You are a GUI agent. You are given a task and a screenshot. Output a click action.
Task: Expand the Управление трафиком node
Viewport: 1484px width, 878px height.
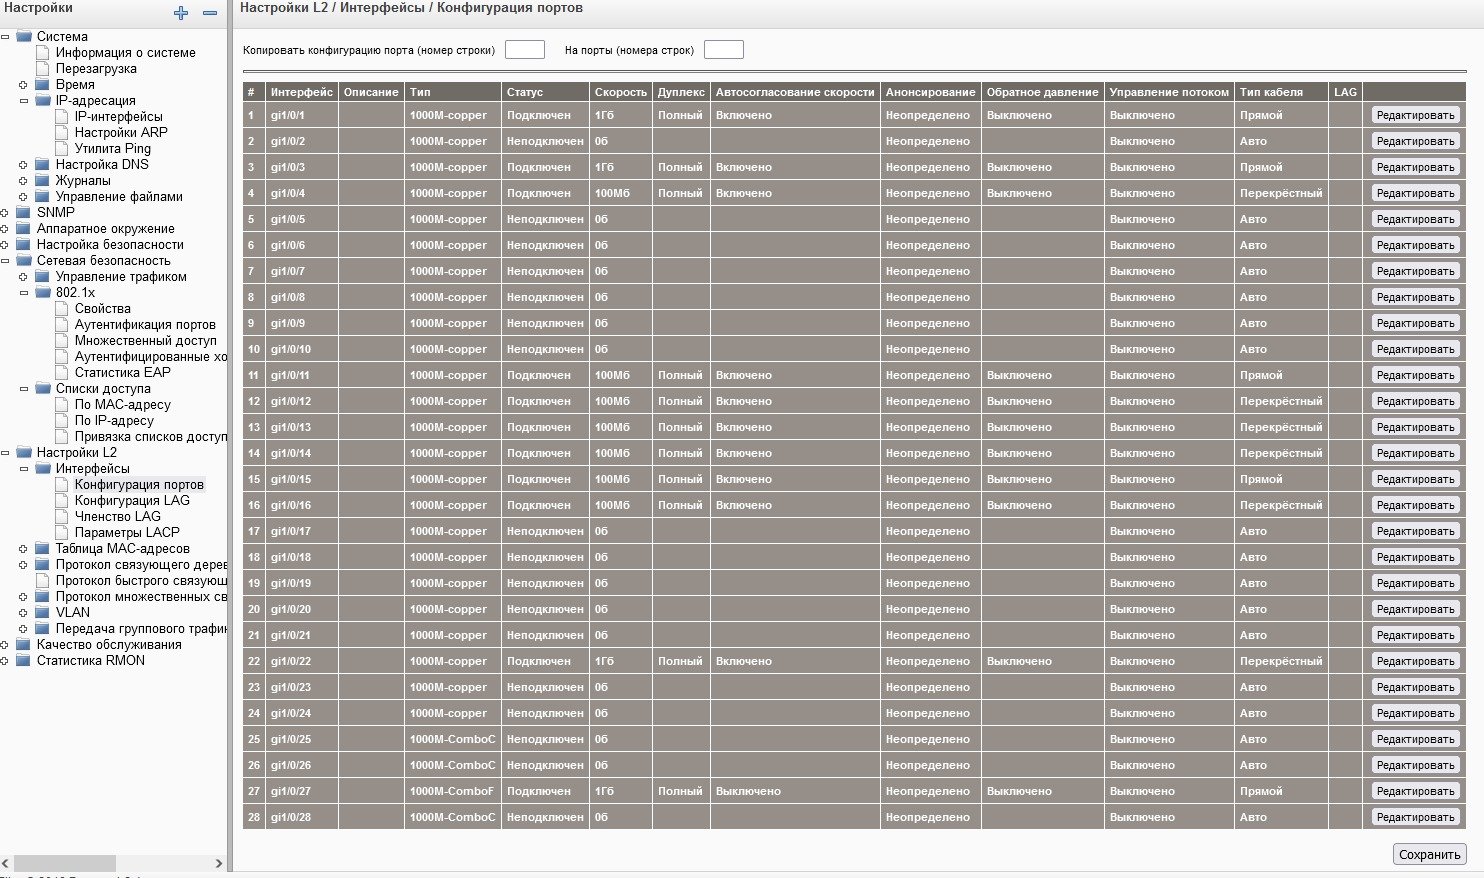tap(23, 277)
